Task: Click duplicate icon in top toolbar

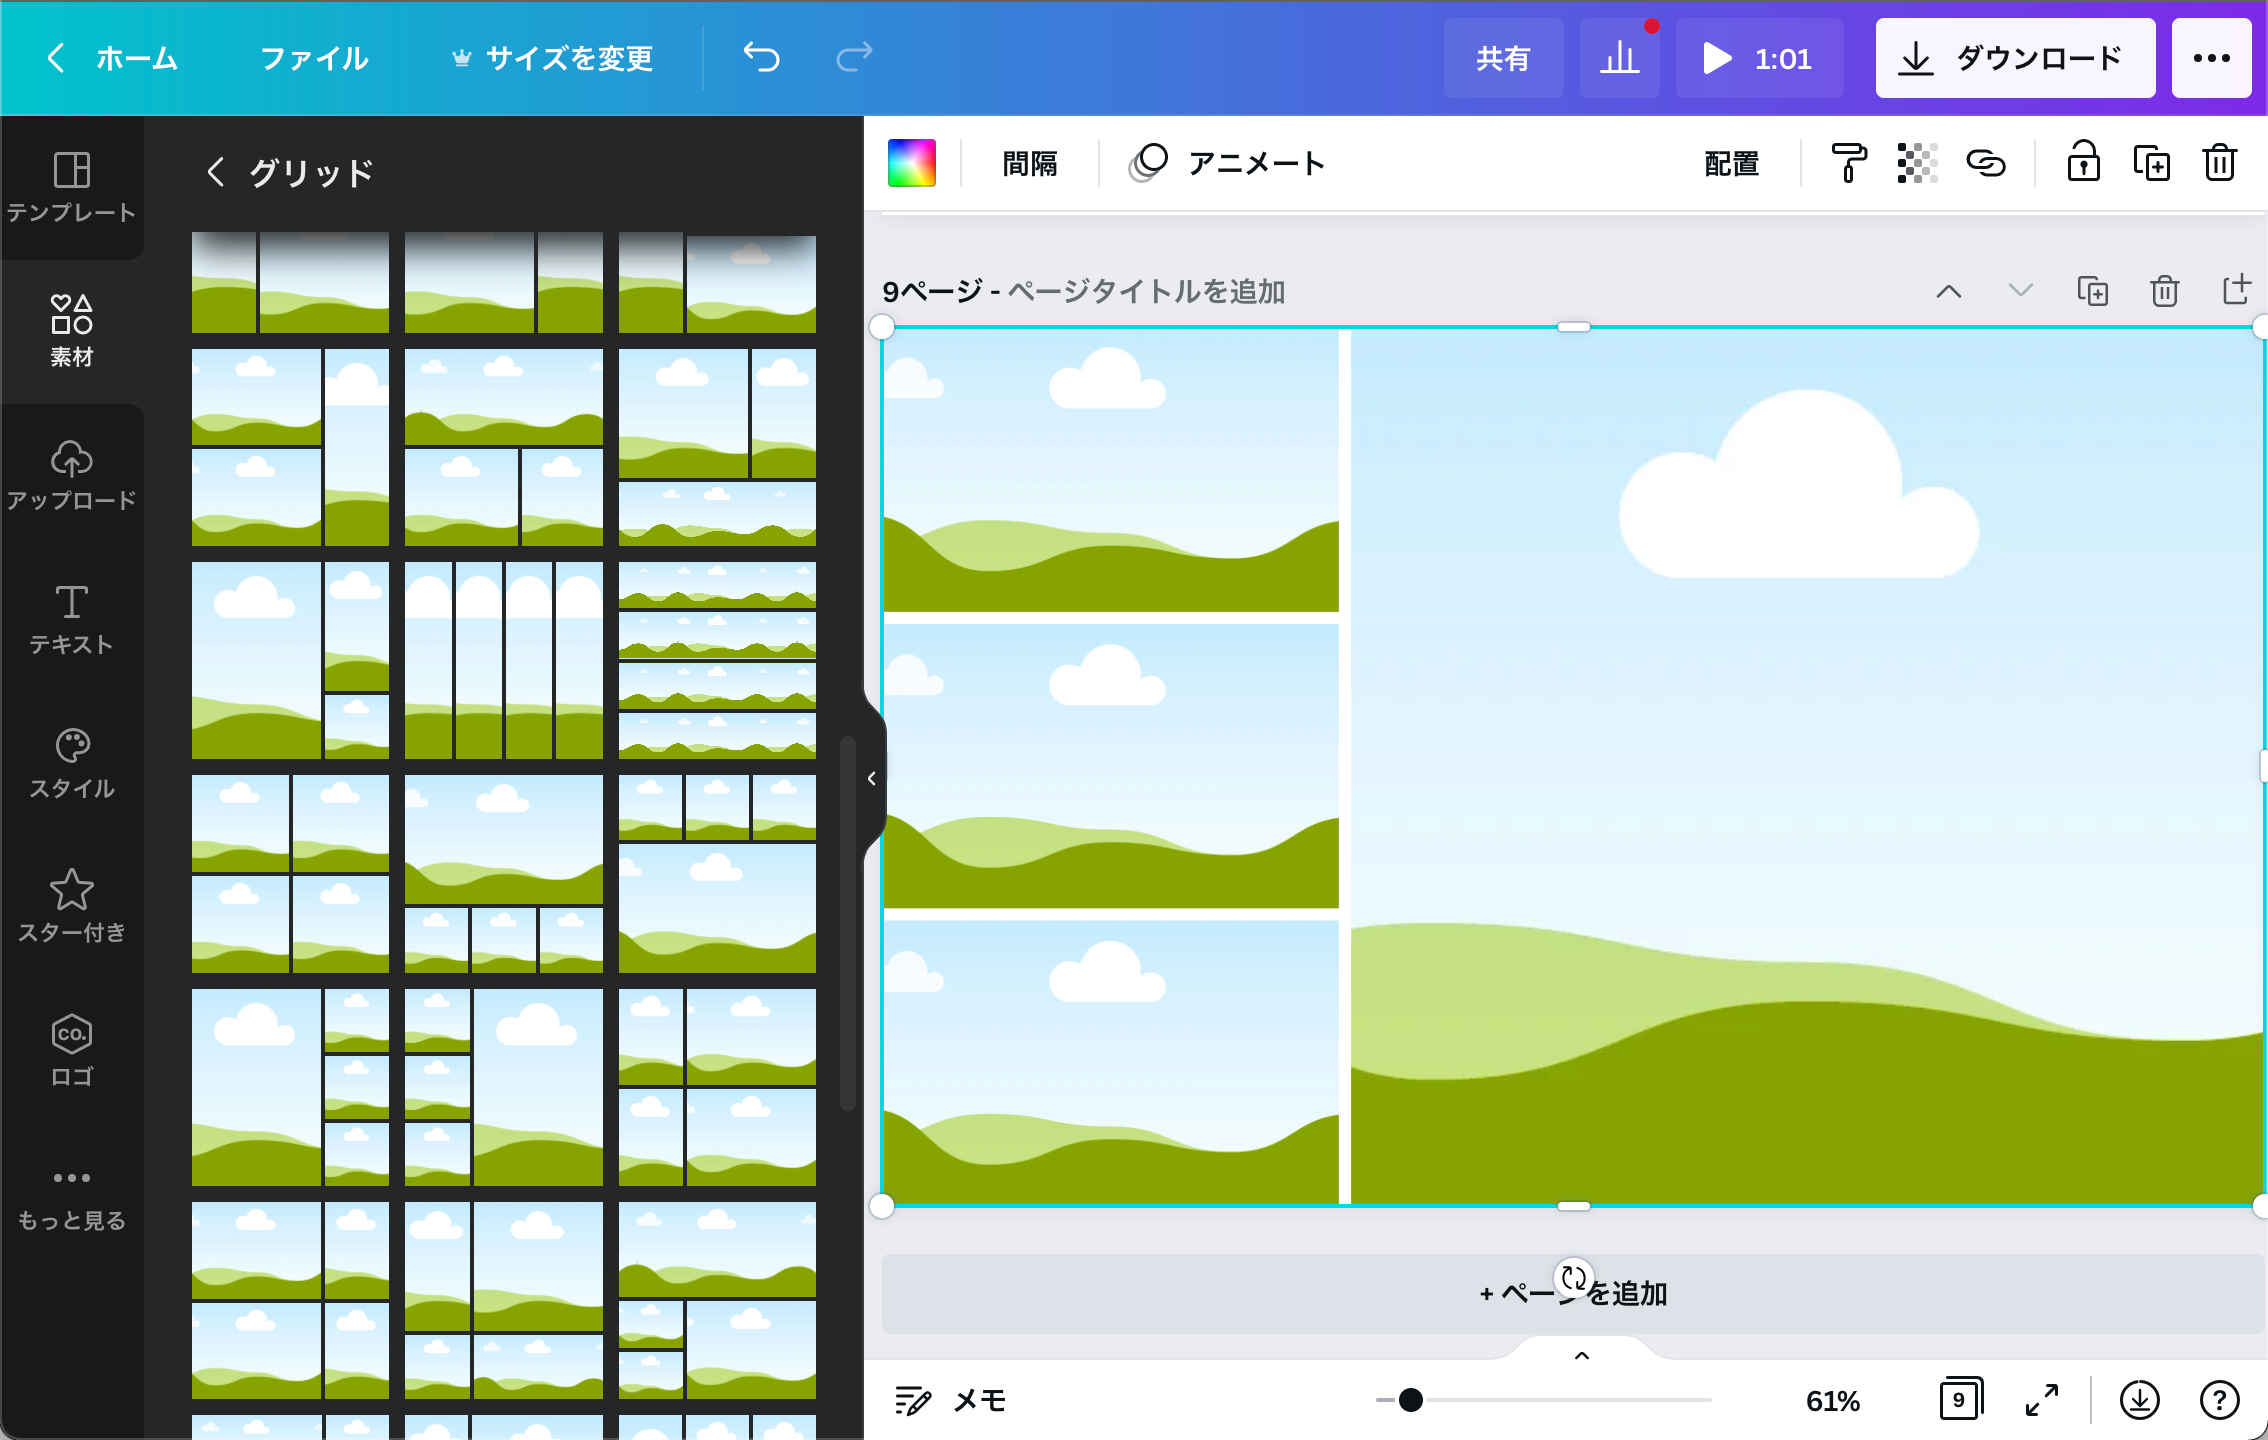Action: pyautogui.click(x=2152, y=163)
